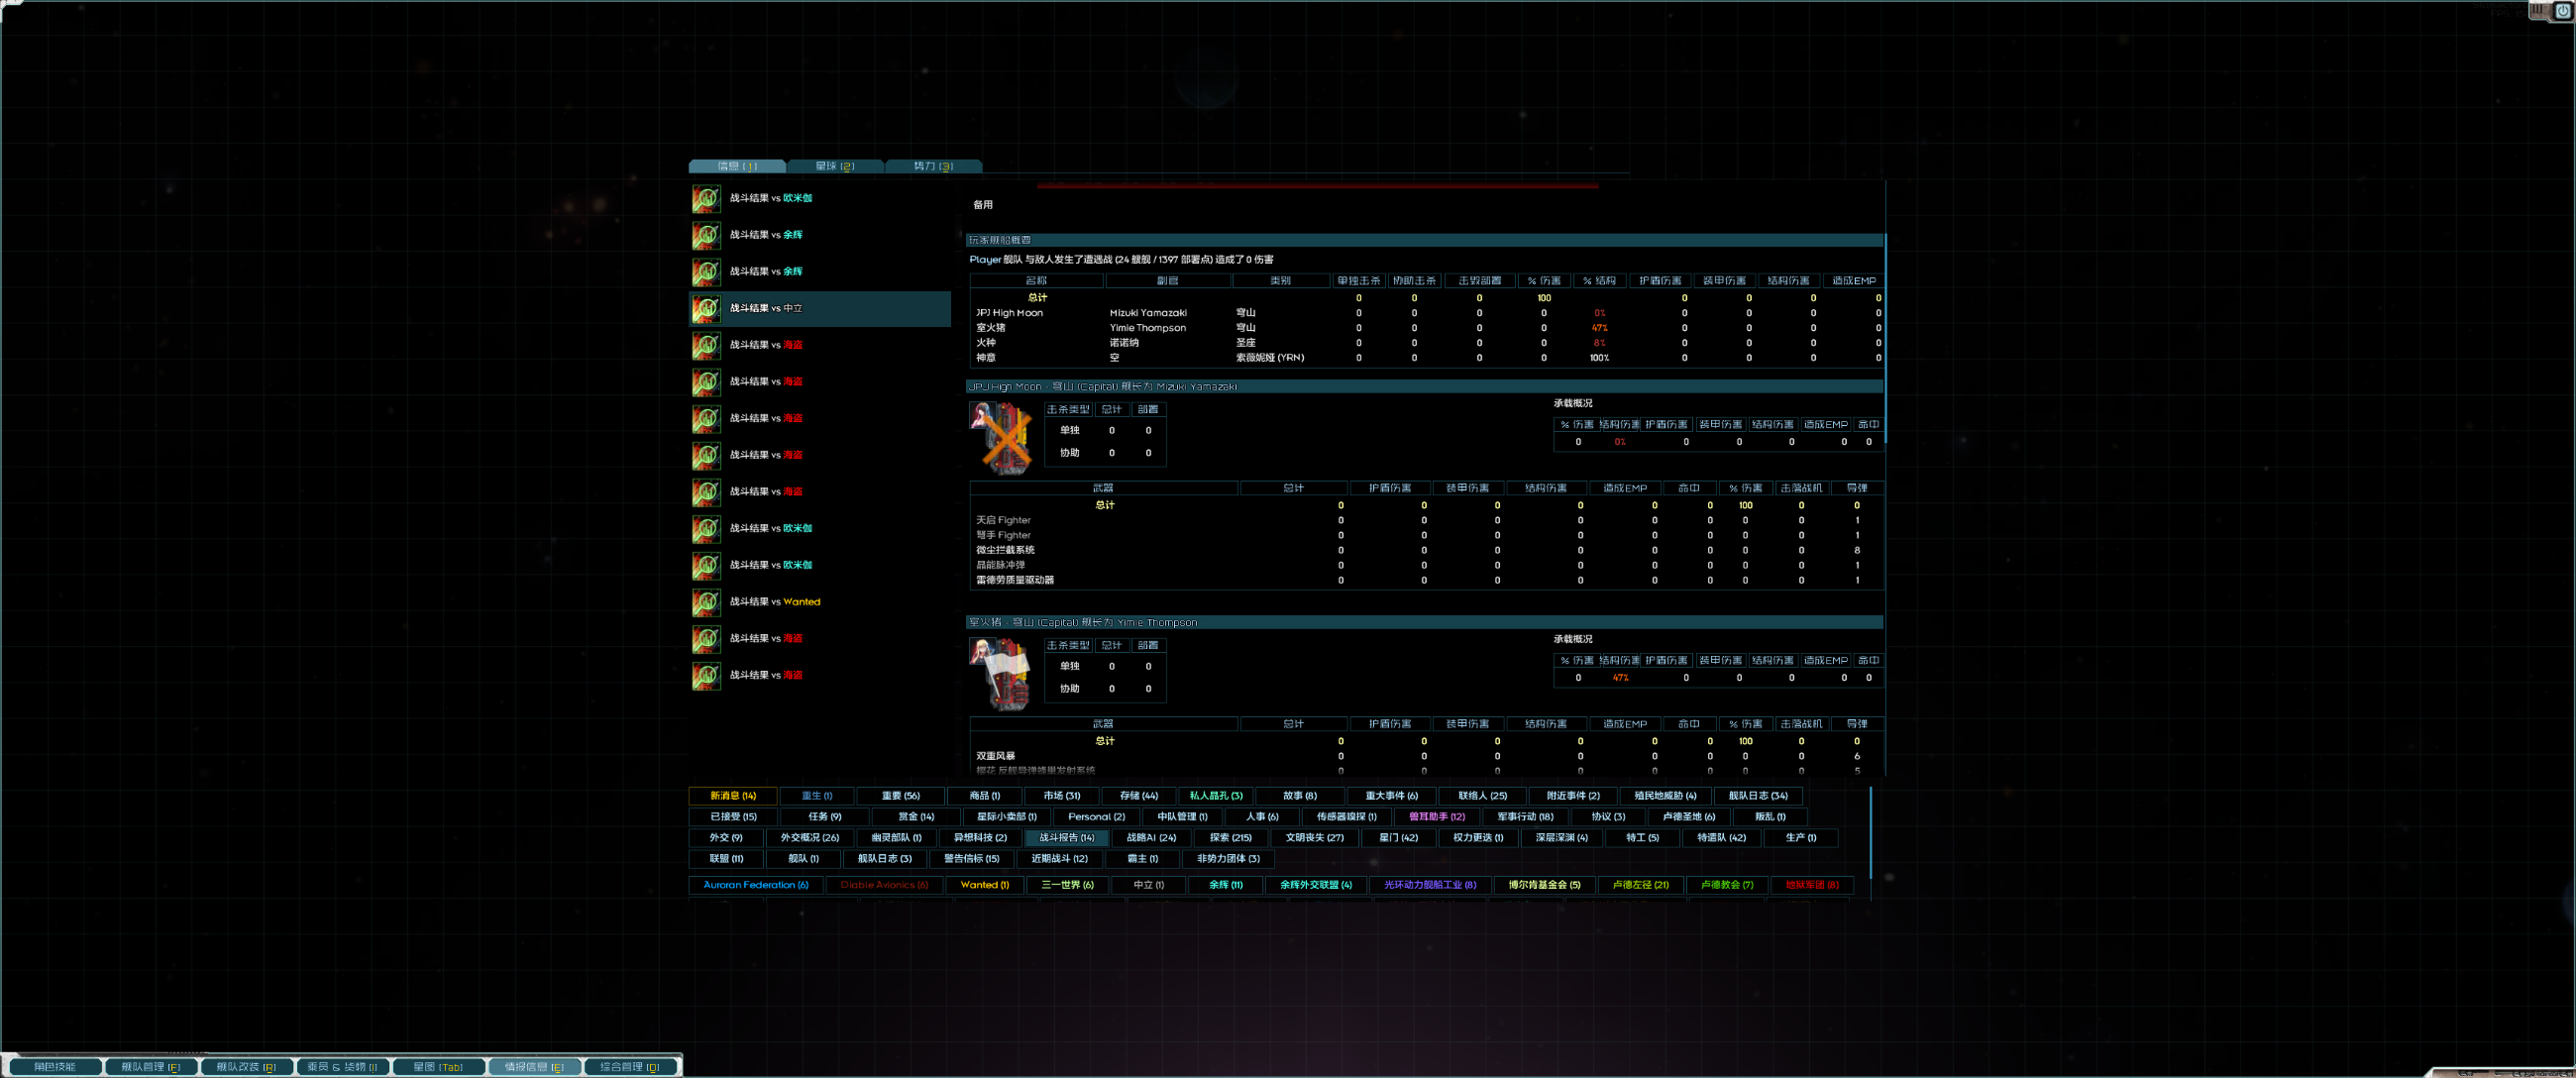Viewport: 2576px width, 1078px height.
Task: Switch to the 星球 (2) tab
Action: point(836,166)
